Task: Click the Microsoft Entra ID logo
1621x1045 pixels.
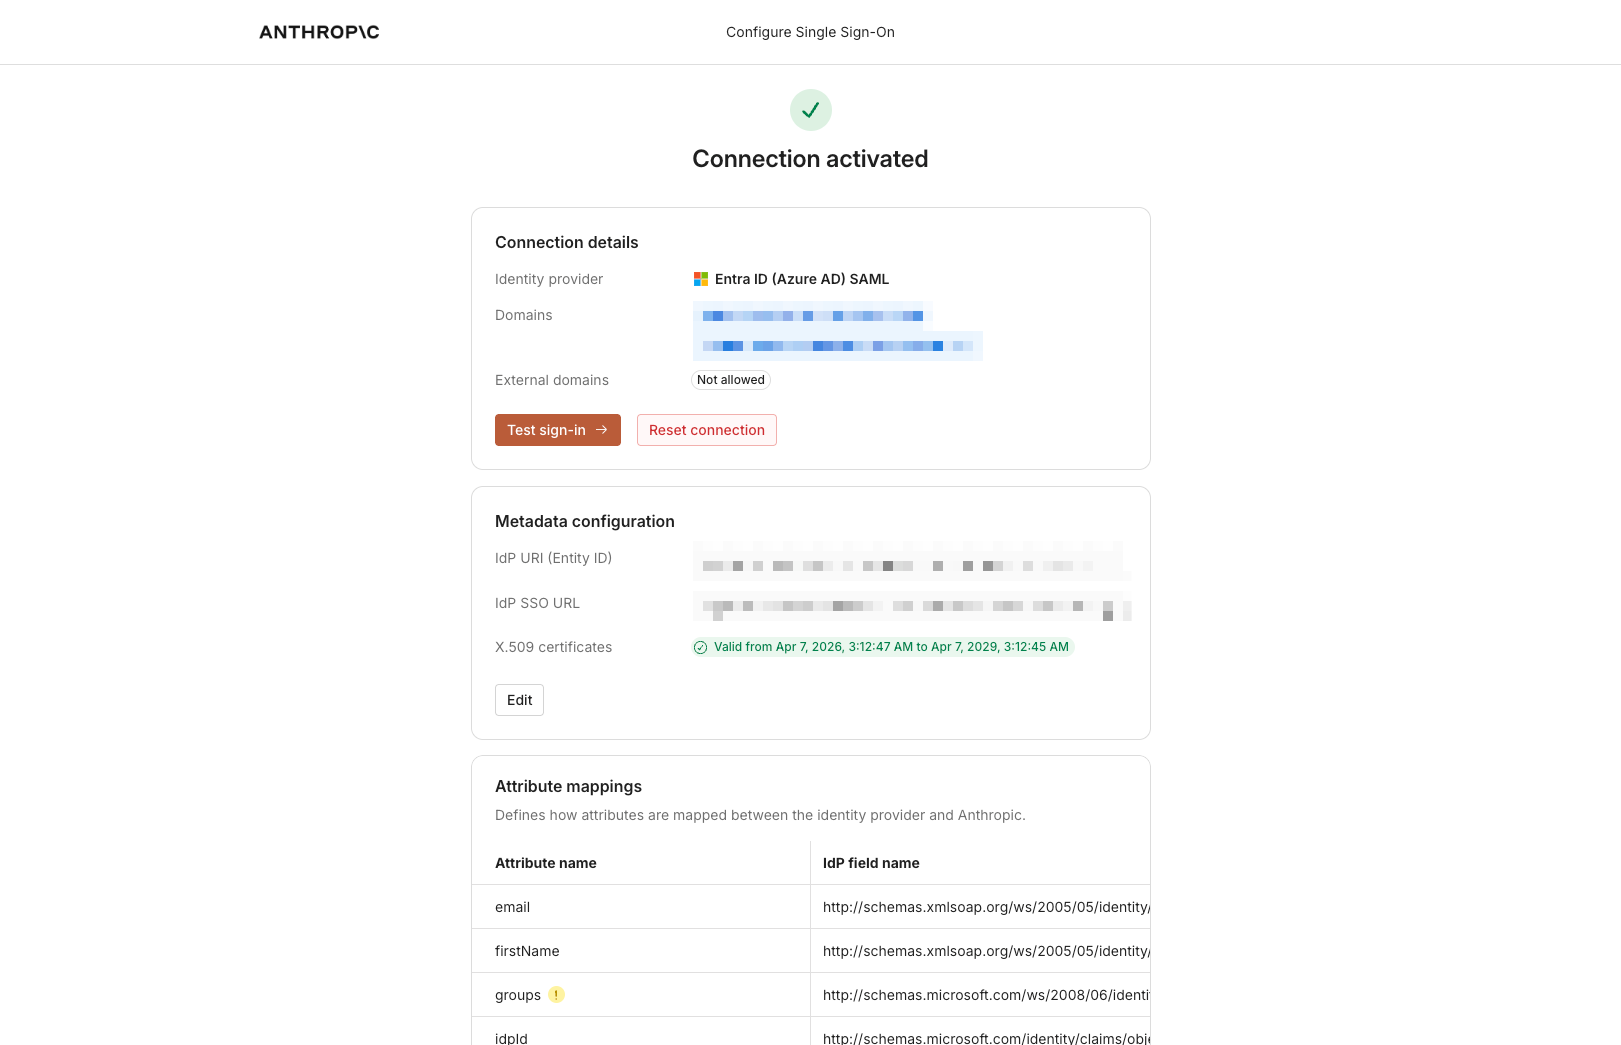Action: tap(701, 279)
